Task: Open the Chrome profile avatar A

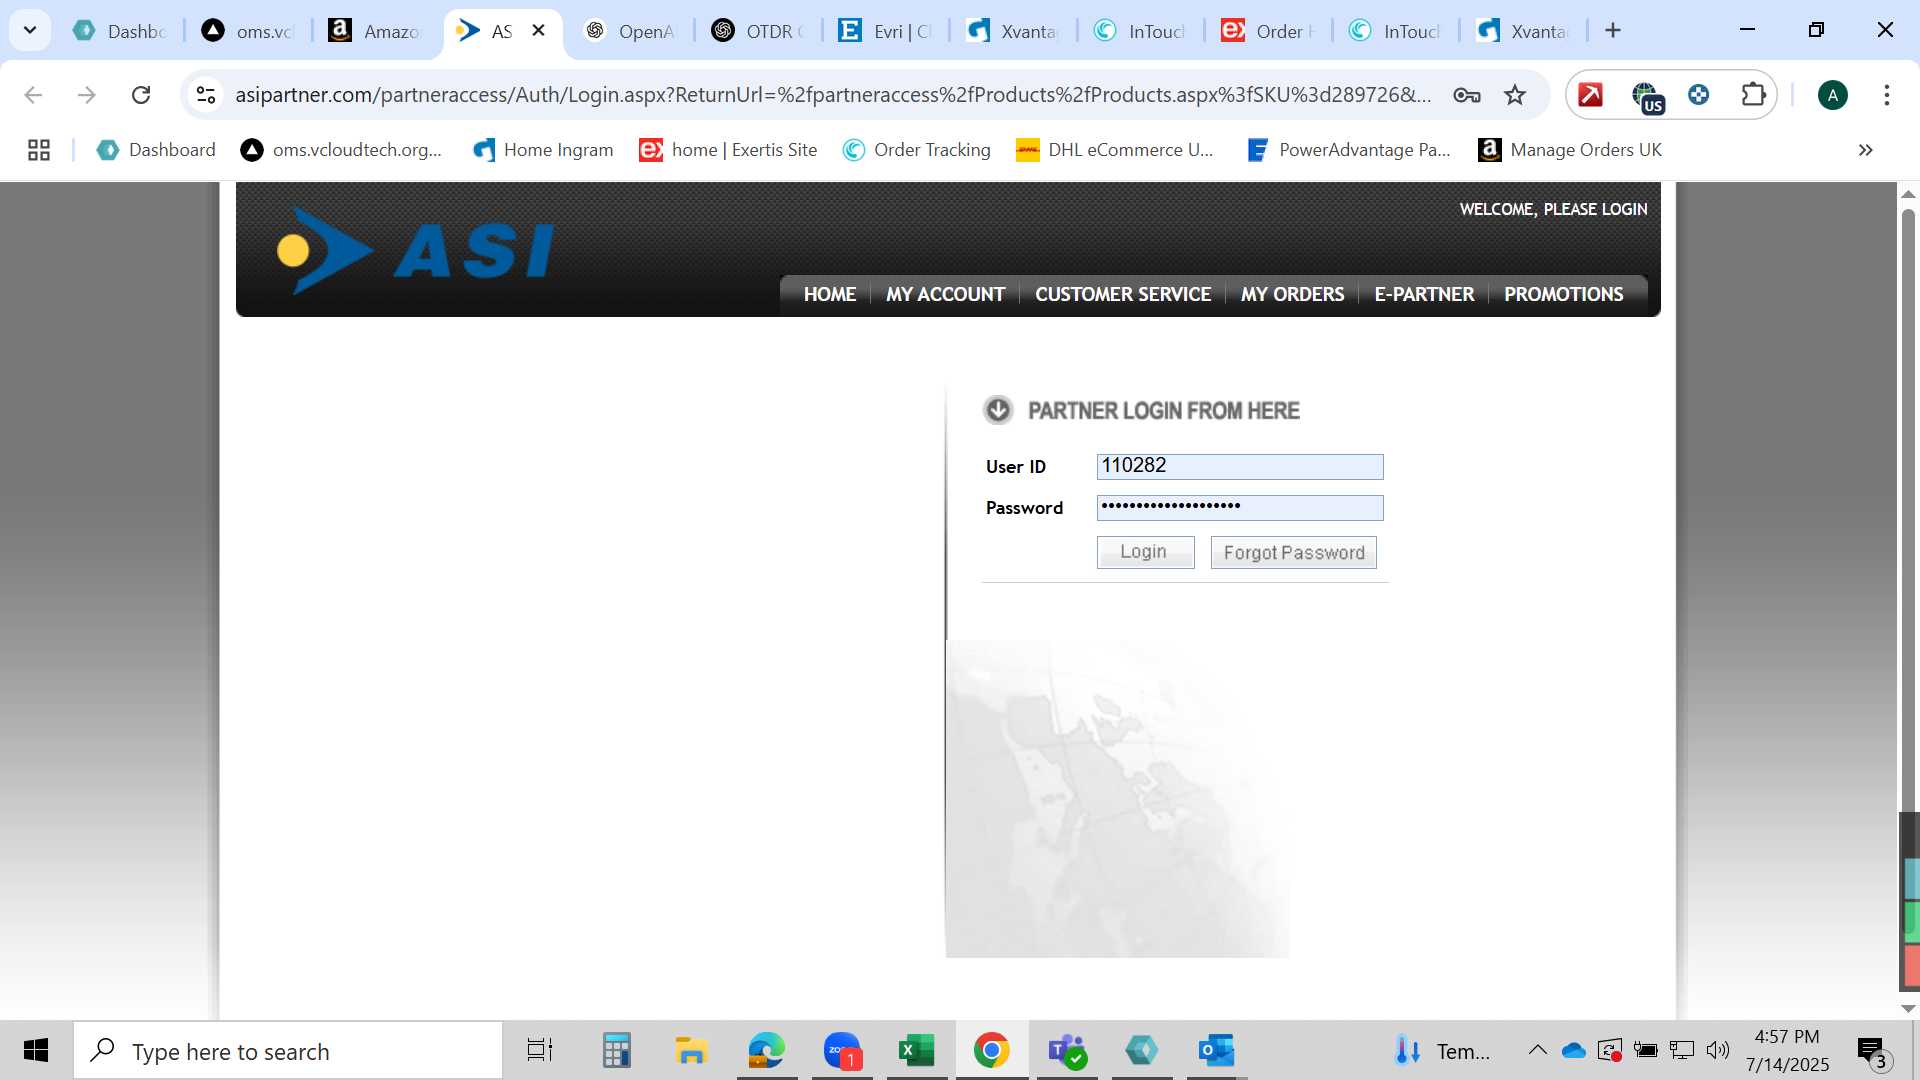Action: coord(1832,95)
